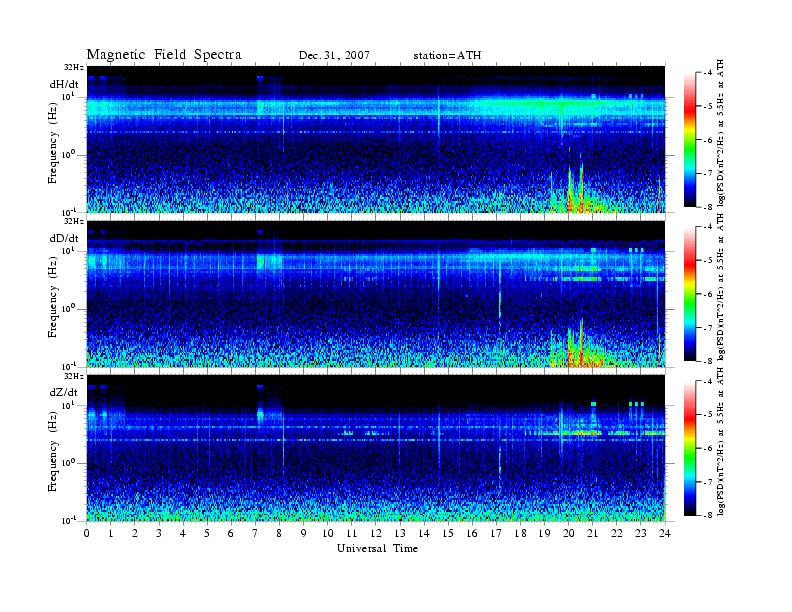
Task: Click the hour 5 tick label
Action: pos(207,533)
